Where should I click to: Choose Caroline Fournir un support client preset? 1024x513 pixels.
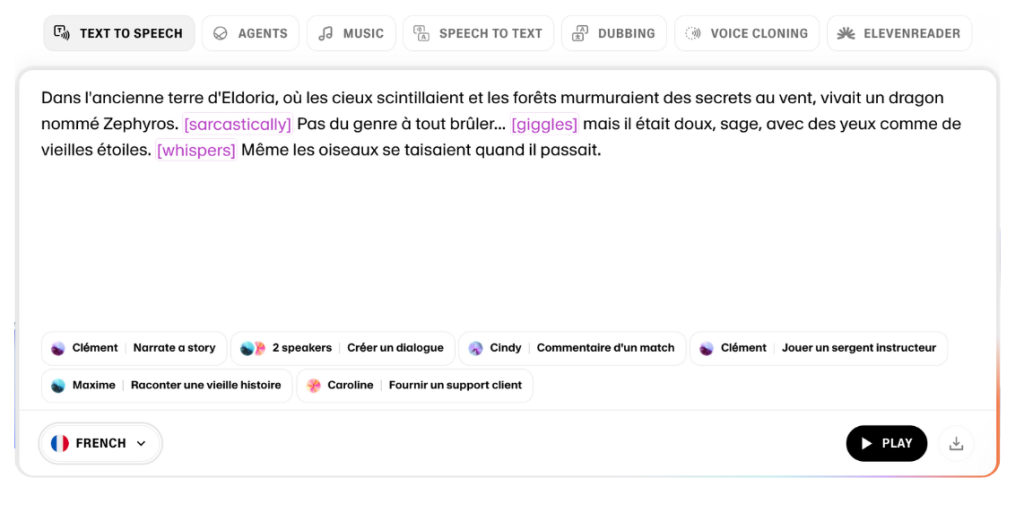414,385
